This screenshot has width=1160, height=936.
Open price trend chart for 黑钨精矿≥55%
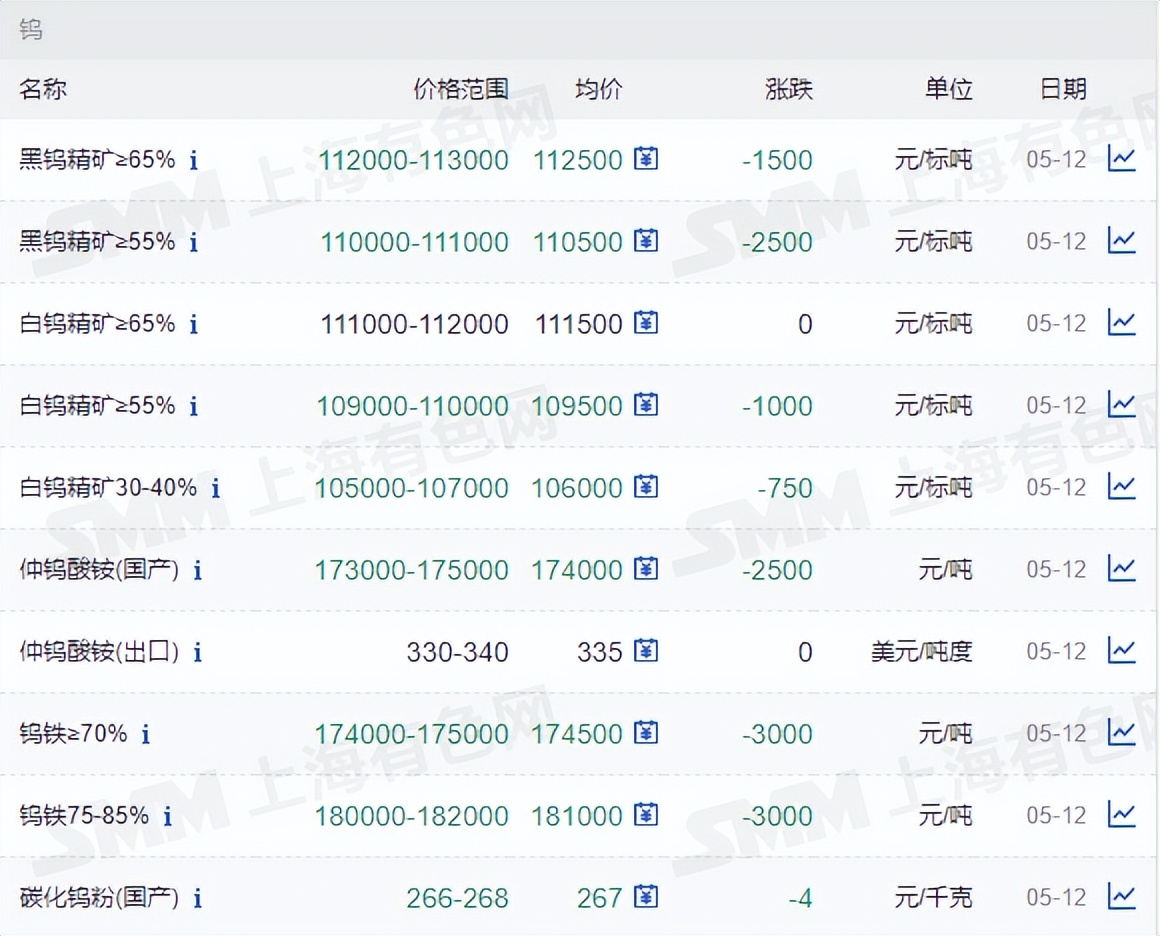(x=1122, y=240)
